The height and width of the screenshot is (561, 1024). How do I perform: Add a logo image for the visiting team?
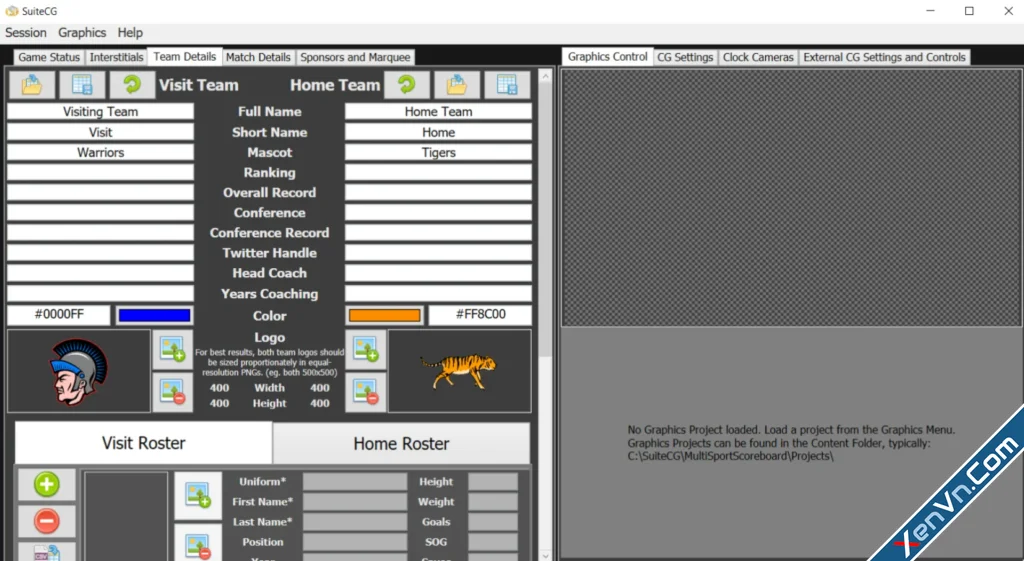coord(172,349)
